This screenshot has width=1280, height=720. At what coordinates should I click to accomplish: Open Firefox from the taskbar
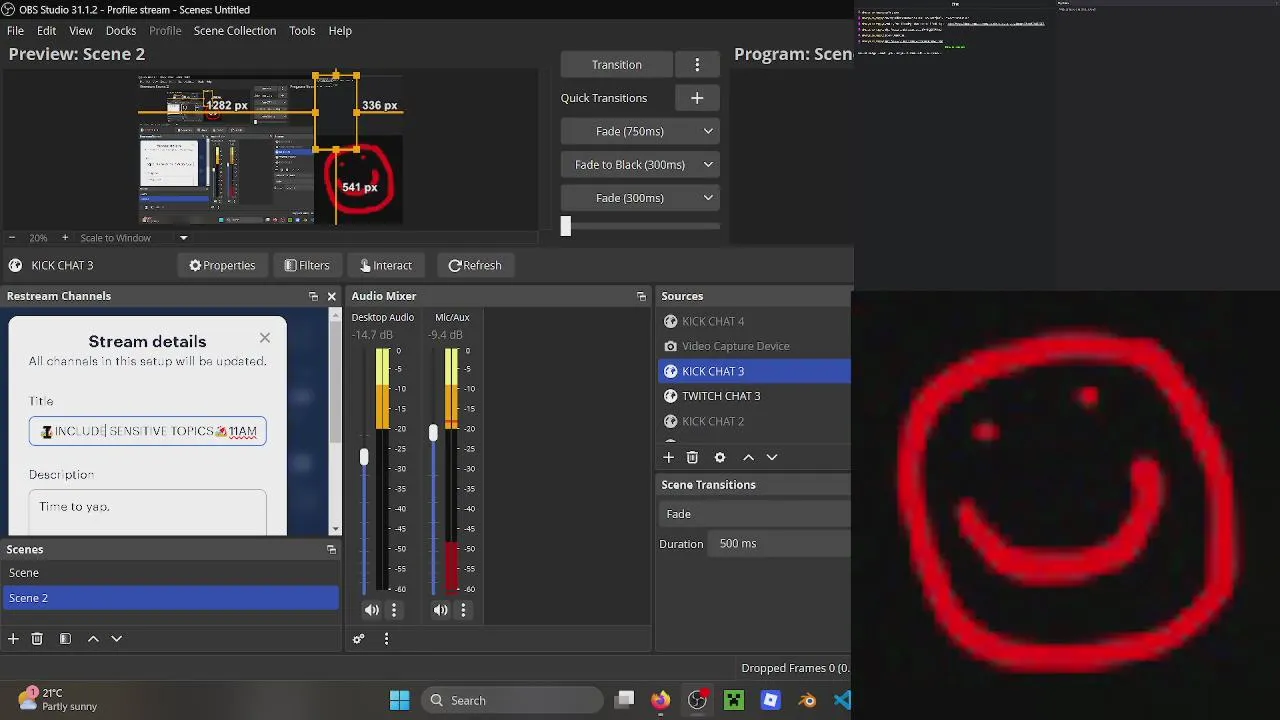click(661, 700)
